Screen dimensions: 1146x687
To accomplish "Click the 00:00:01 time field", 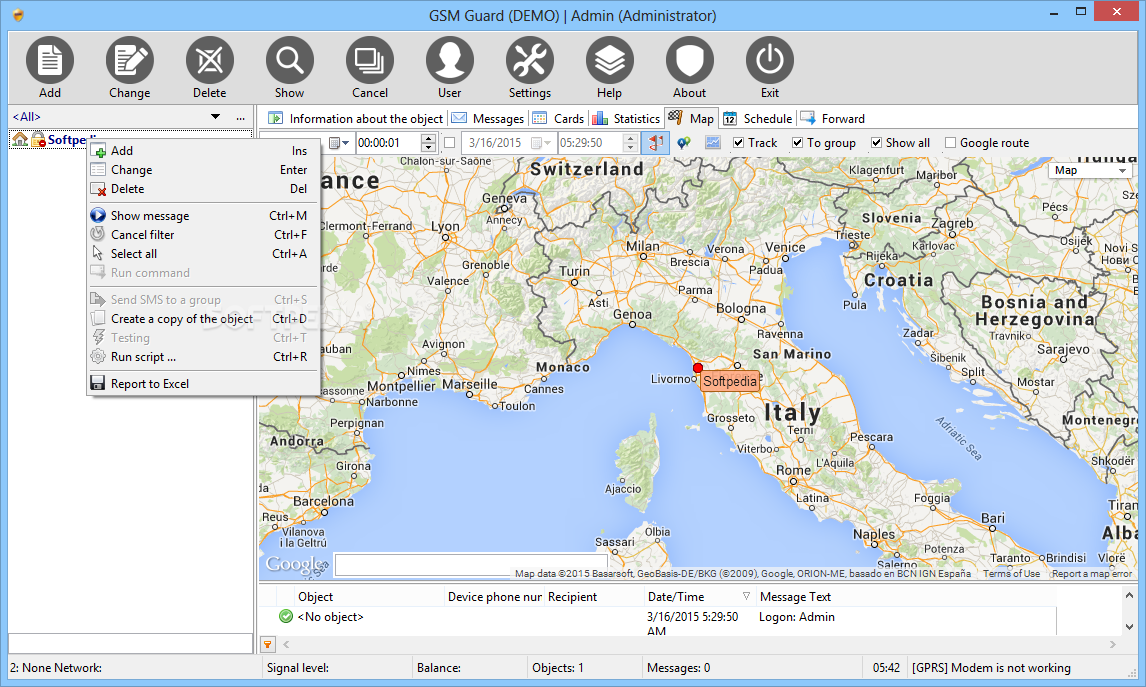I will click(388, 143).
